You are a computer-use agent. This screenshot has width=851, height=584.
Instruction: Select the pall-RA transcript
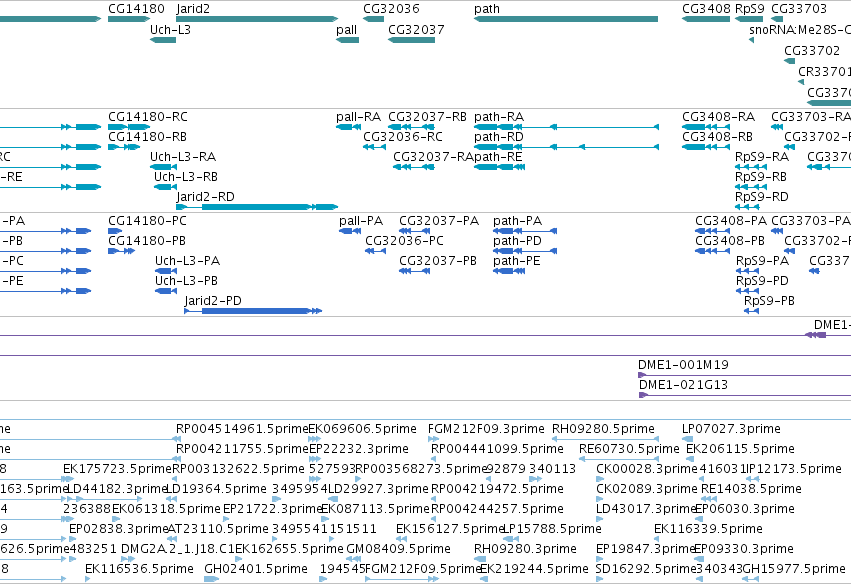[348, 127]
